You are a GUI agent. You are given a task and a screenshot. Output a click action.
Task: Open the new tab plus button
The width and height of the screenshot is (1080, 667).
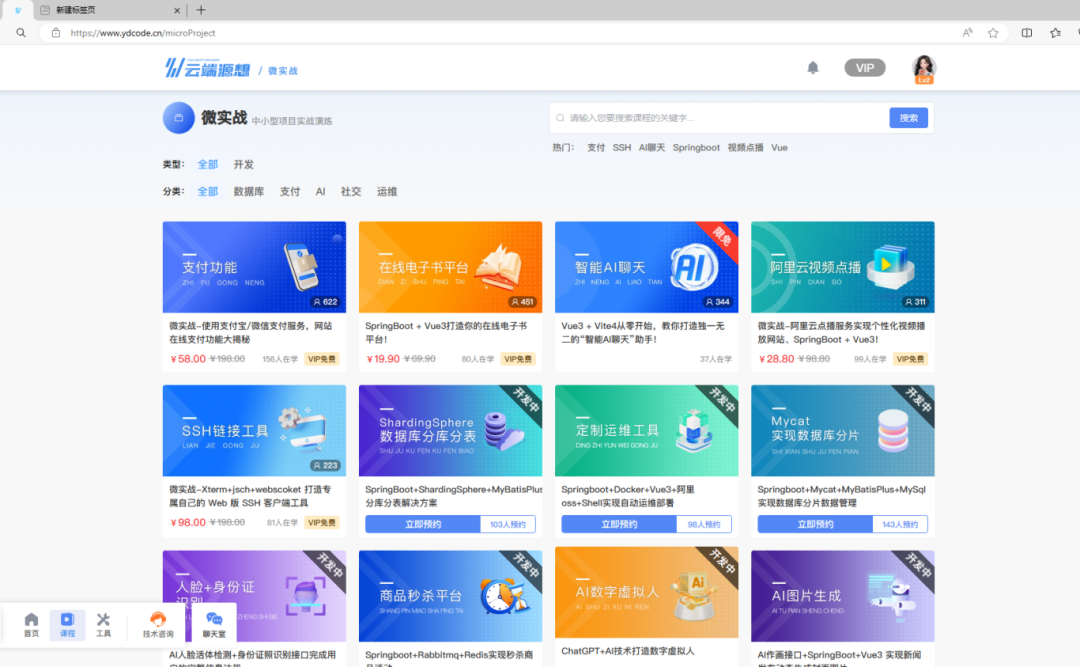(x=201, y=10)
